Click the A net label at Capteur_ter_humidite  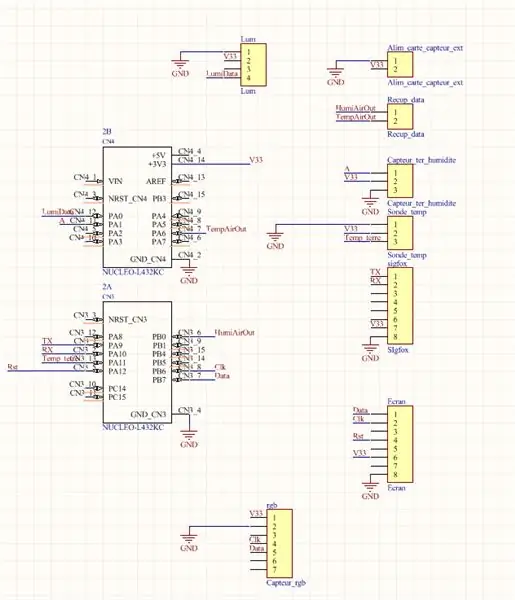(x=347, y=168)
